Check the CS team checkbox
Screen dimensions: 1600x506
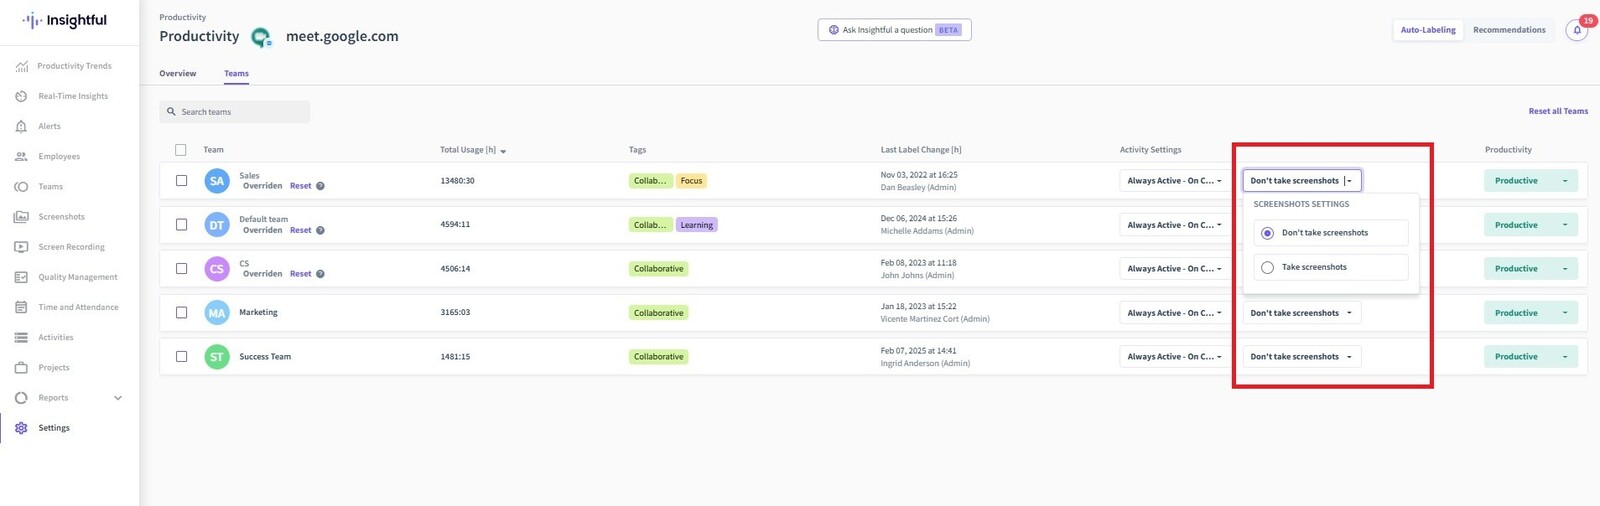(181, 269)
